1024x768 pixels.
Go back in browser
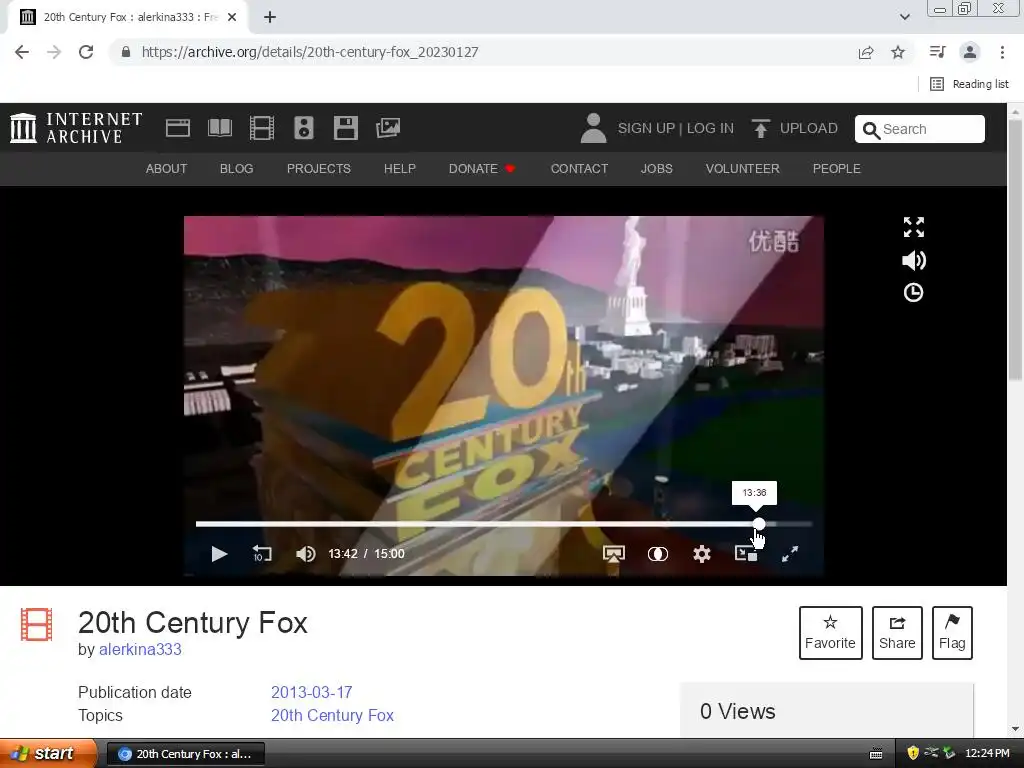22,52
